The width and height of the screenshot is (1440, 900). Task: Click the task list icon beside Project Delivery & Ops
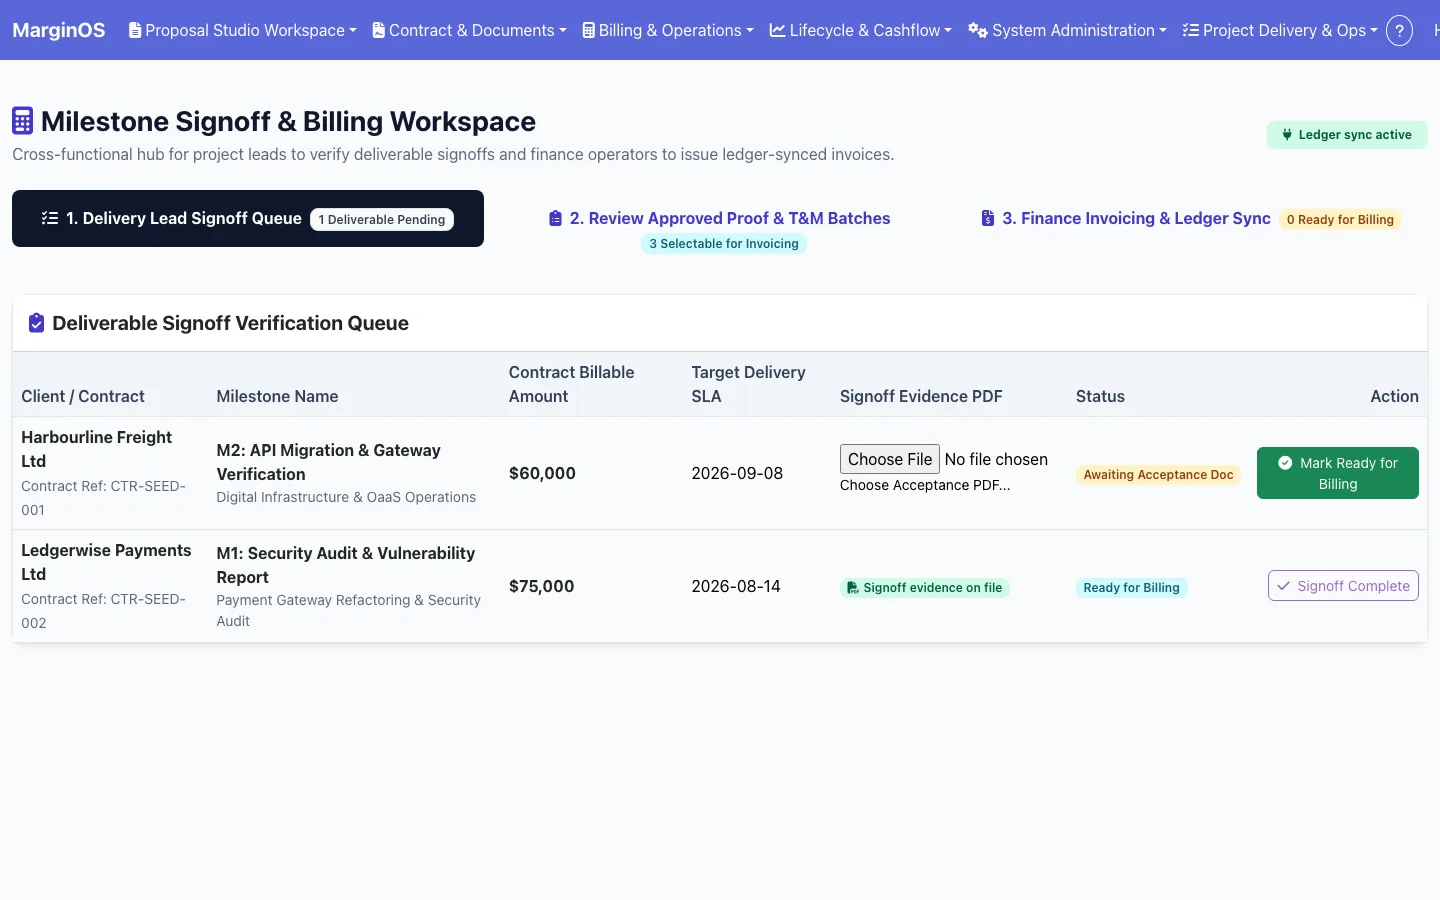[x=1191, y=30]
